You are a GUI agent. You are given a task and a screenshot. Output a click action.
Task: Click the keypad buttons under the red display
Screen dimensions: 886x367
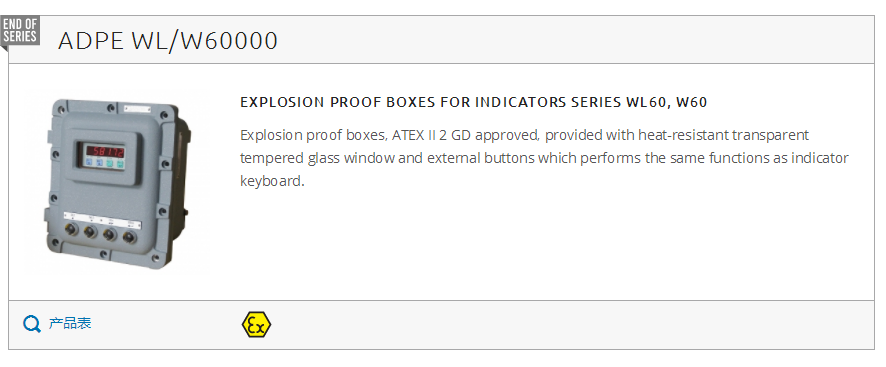pyautogui.click(x=105, y=163)
